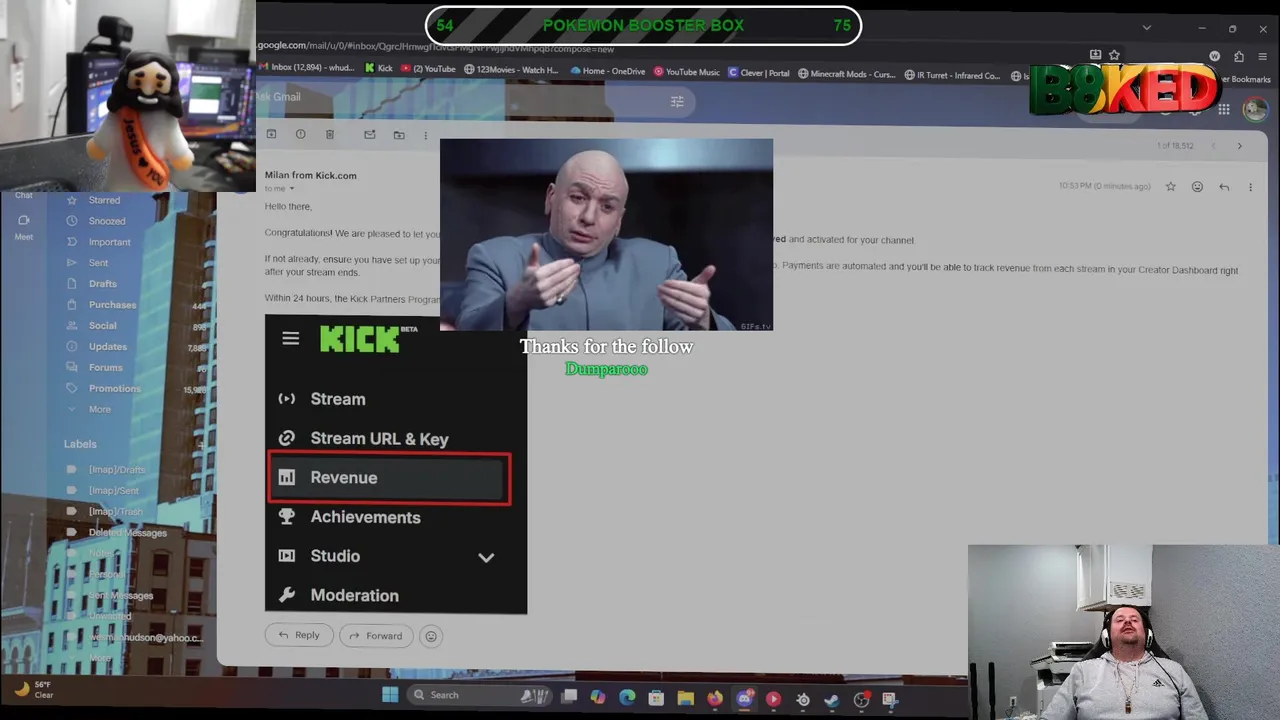Open the YouTube Music bookmark

pyautogui.click(x=686, y=72)
